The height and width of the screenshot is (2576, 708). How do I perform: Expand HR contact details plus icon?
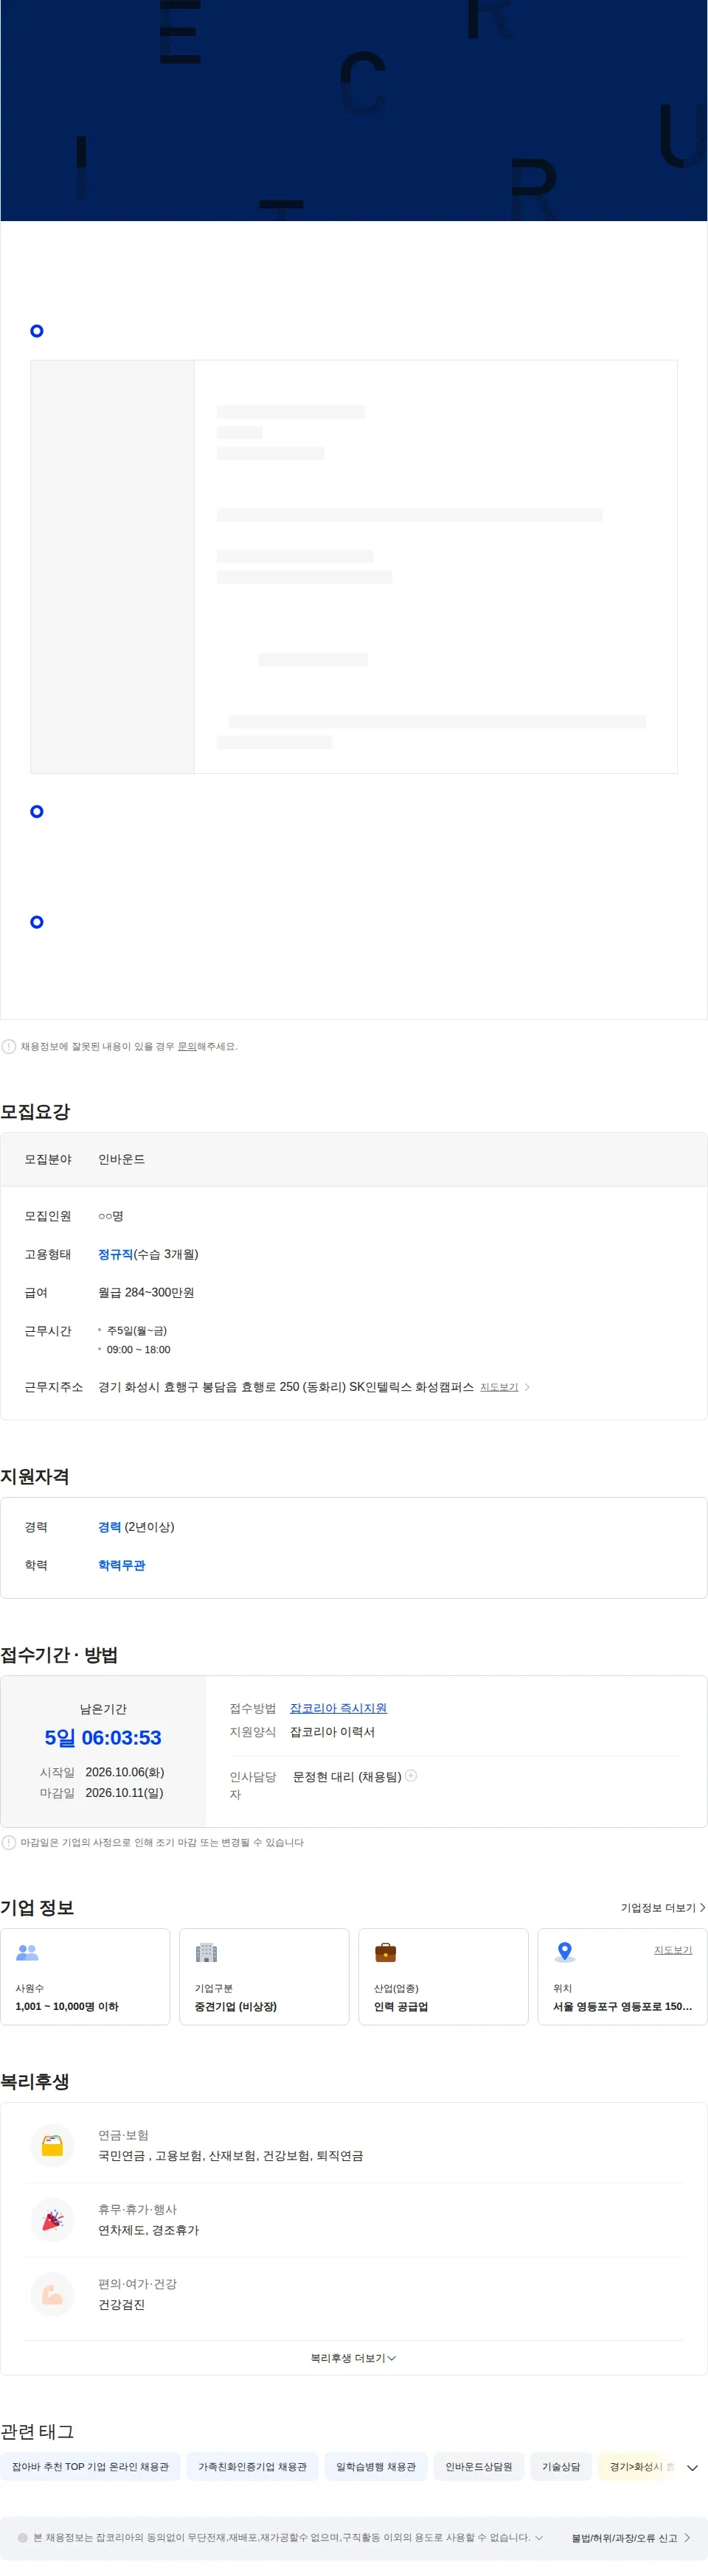tap(411, 1776)
